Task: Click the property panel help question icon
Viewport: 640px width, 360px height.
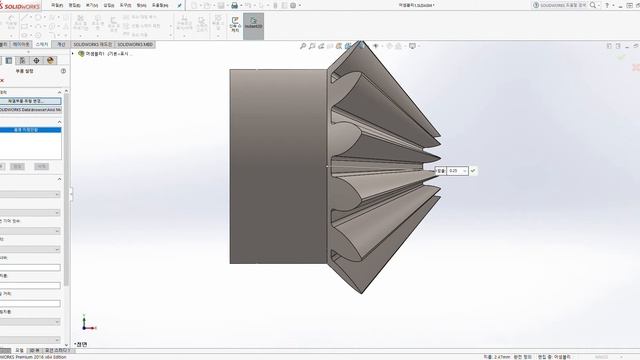Action: tap(63, 71)
